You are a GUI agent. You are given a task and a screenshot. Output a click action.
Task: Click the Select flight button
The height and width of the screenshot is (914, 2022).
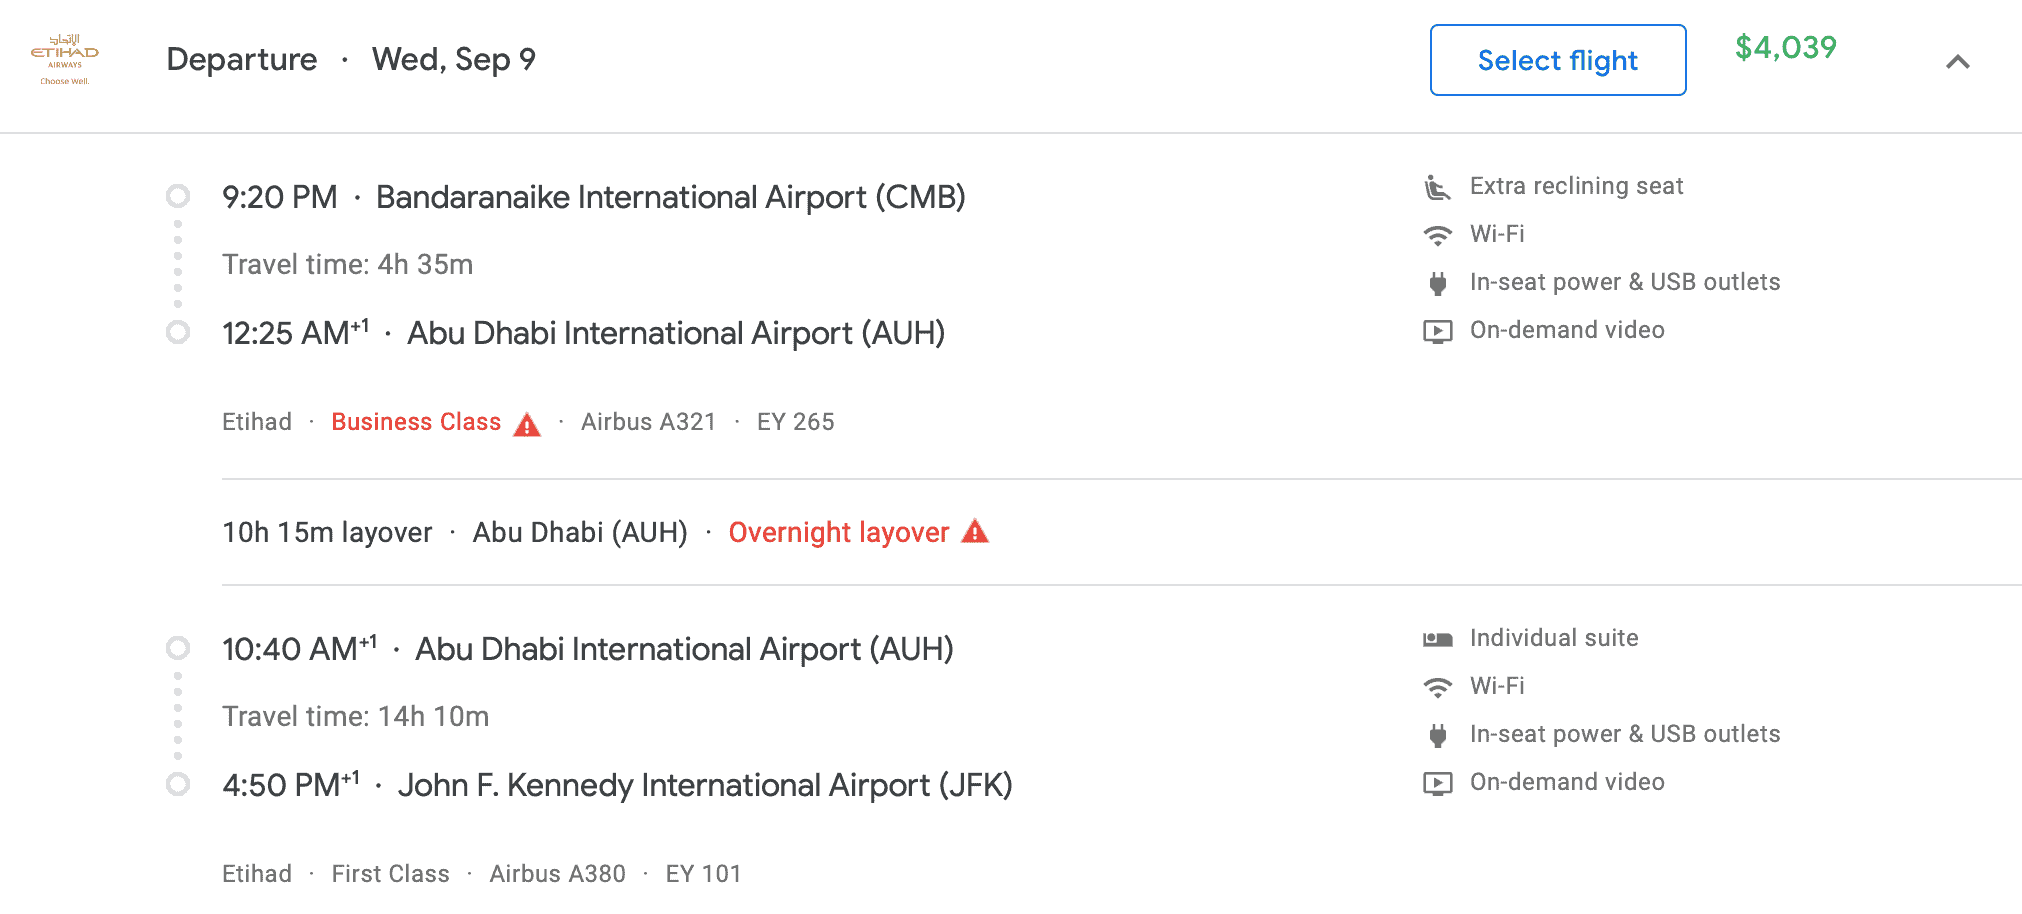click(x=1558, y=60)
